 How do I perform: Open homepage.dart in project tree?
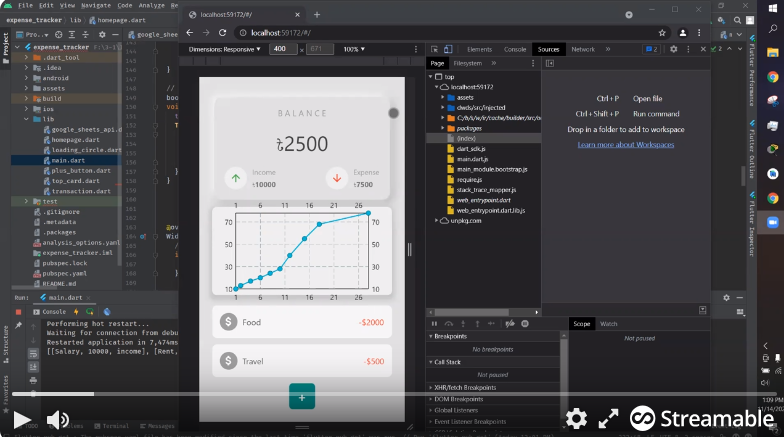click(75, 140)
